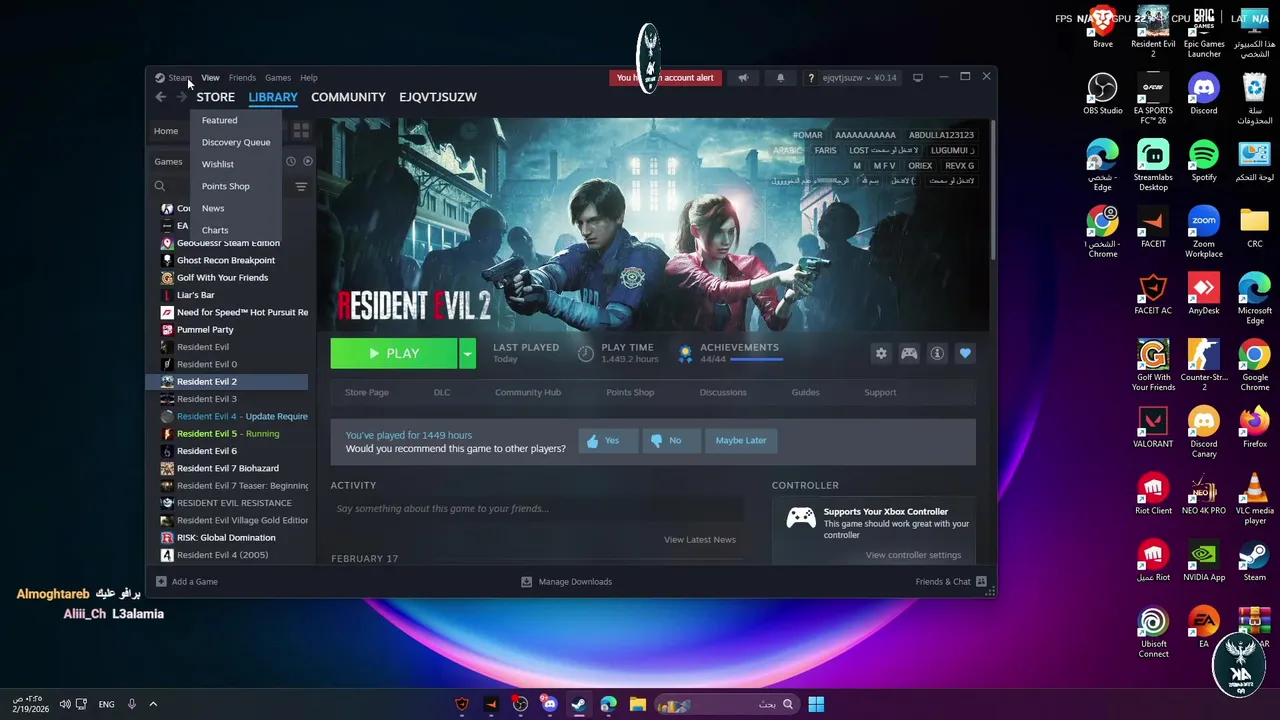Click the activity text field

(x=537, y=508)
